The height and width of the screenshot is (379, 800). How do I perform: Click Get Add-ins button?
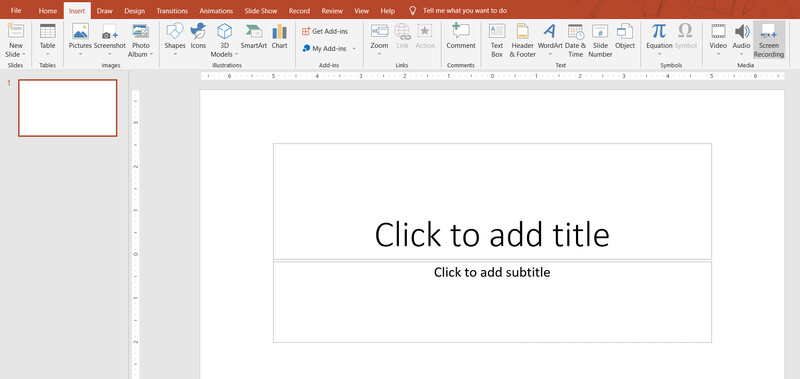coord(325,32)
